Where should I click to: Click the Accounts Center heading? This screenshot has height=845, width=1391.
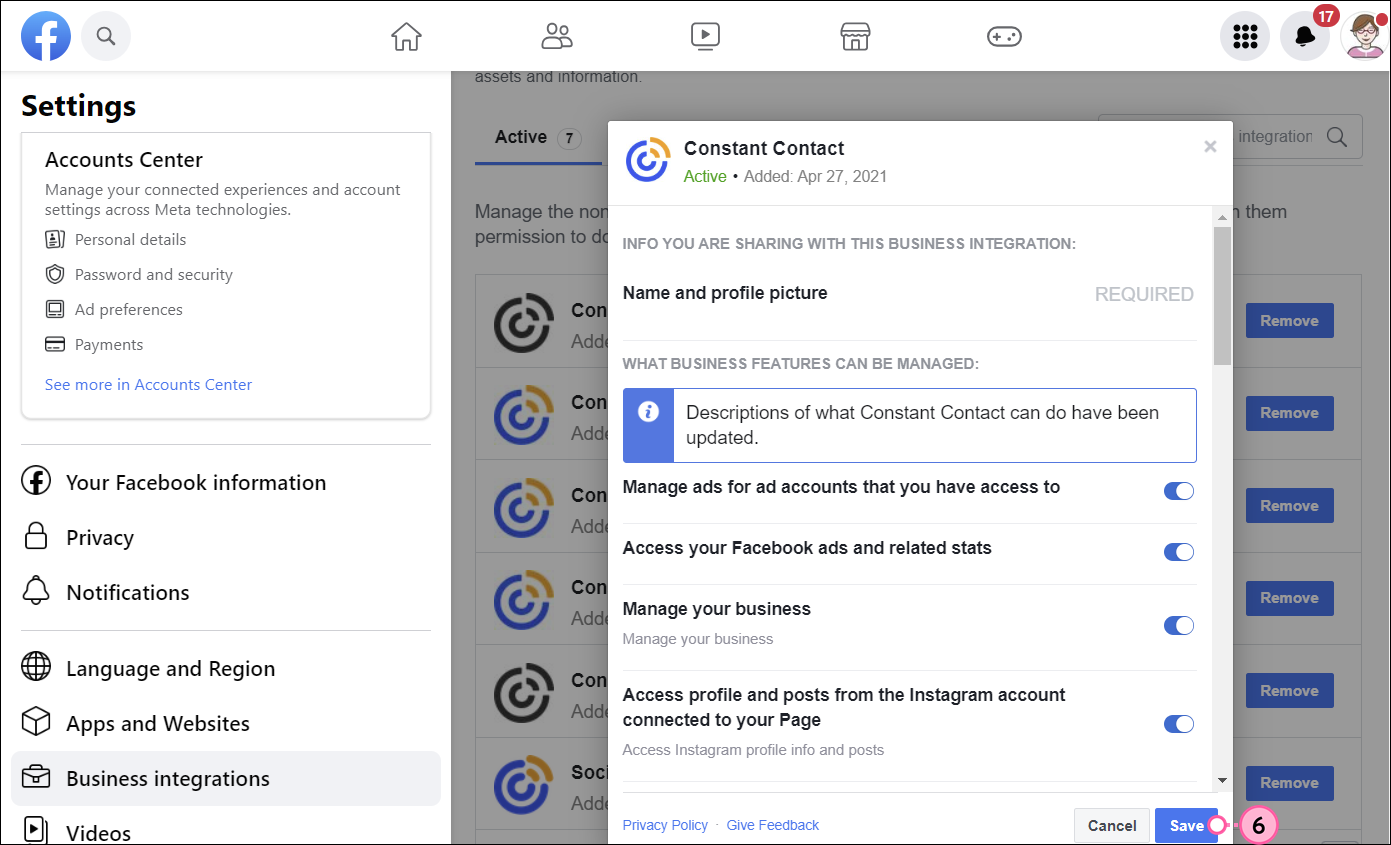pos(124,160)
